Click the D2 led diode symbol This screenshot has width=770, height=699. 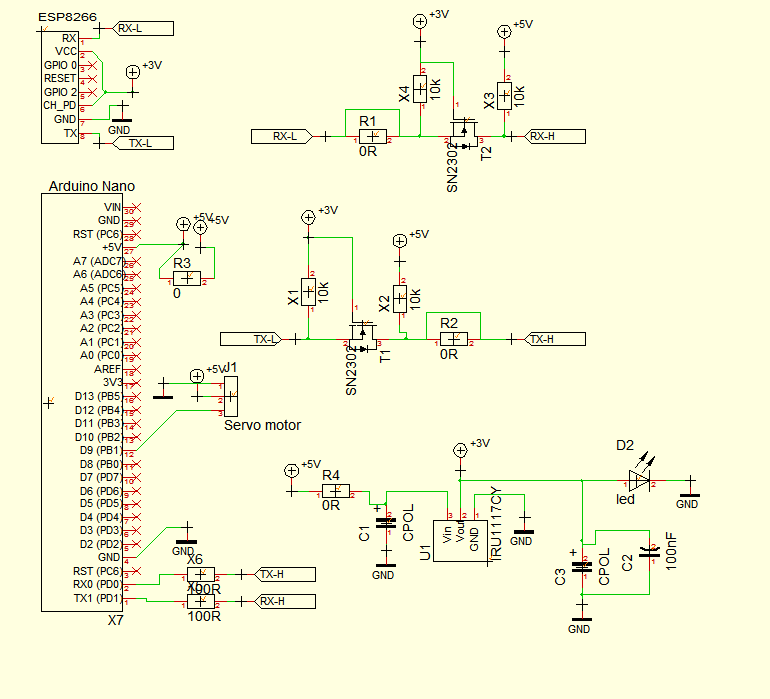(637, 481)
